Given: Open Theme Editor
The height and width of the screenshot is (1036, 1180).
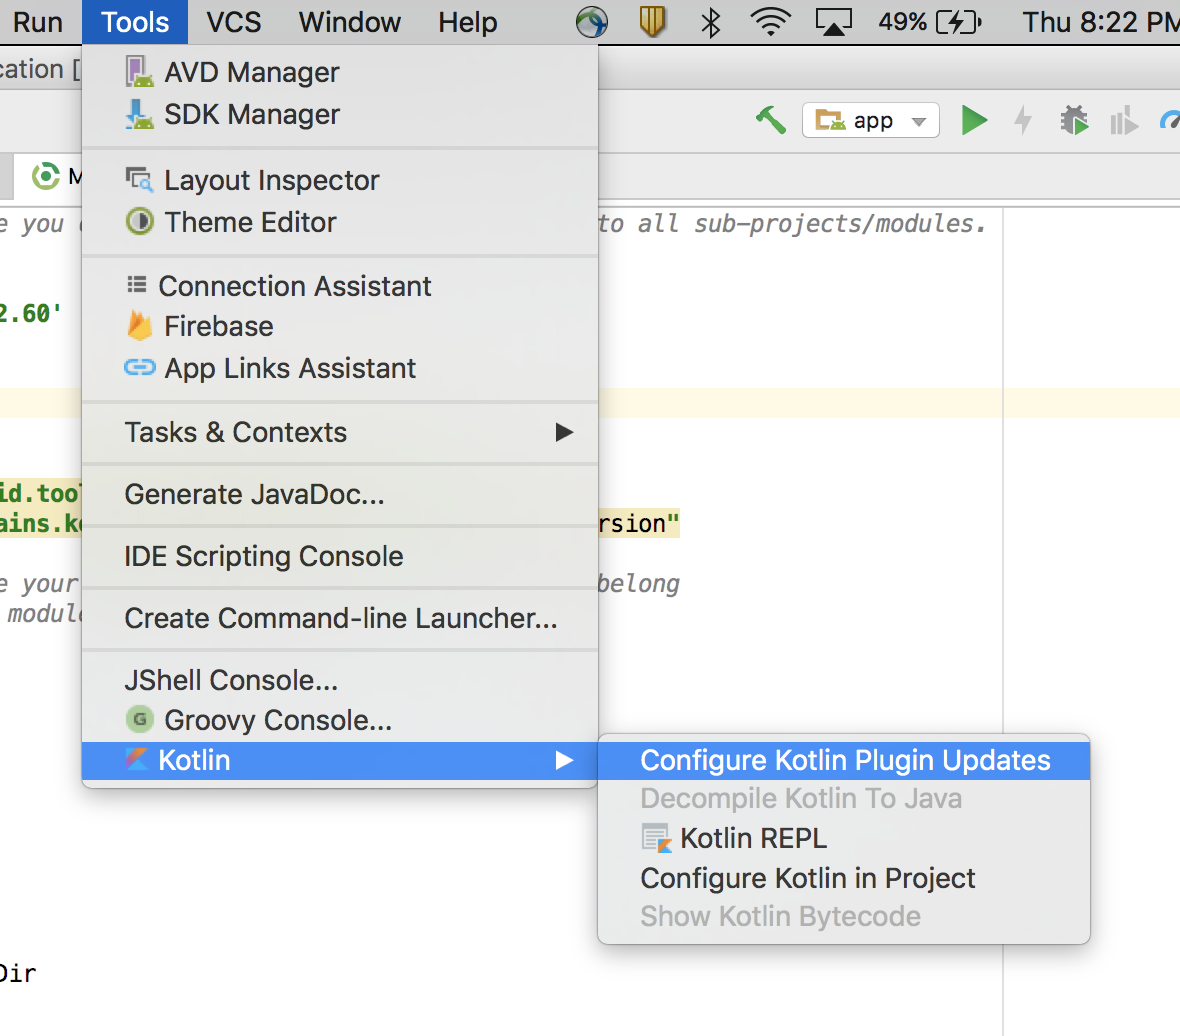Looking at the screenshot, I should click(x=339, y=223).
